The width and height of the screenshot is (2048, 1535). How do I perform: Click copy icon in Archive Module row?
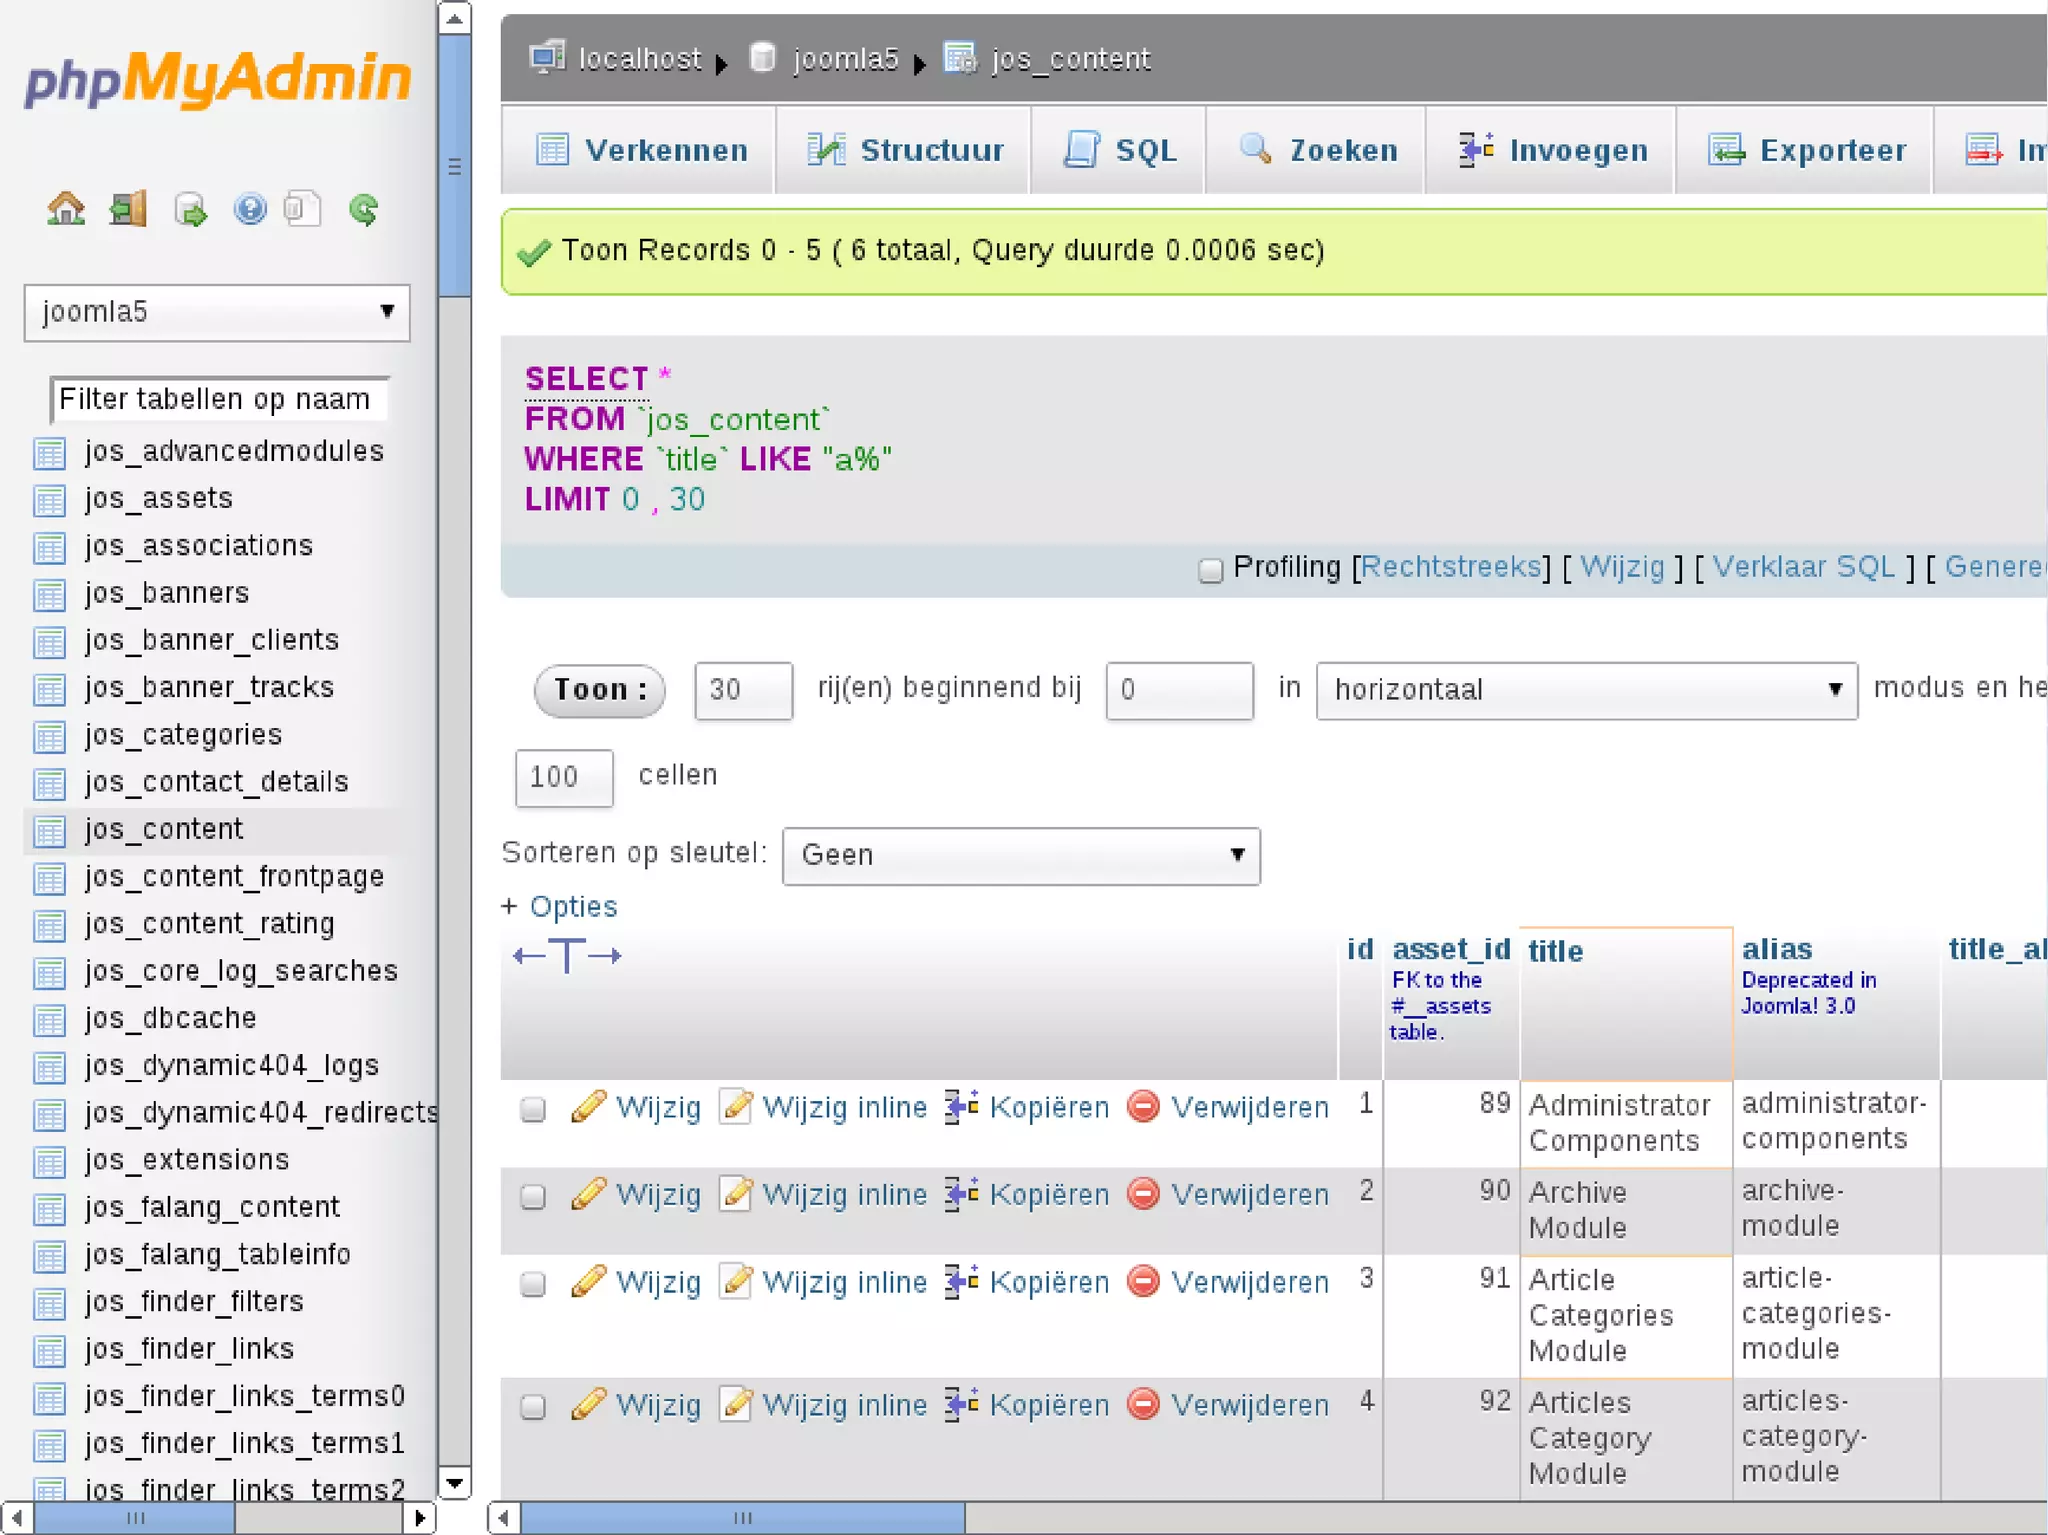point(962,1193)
